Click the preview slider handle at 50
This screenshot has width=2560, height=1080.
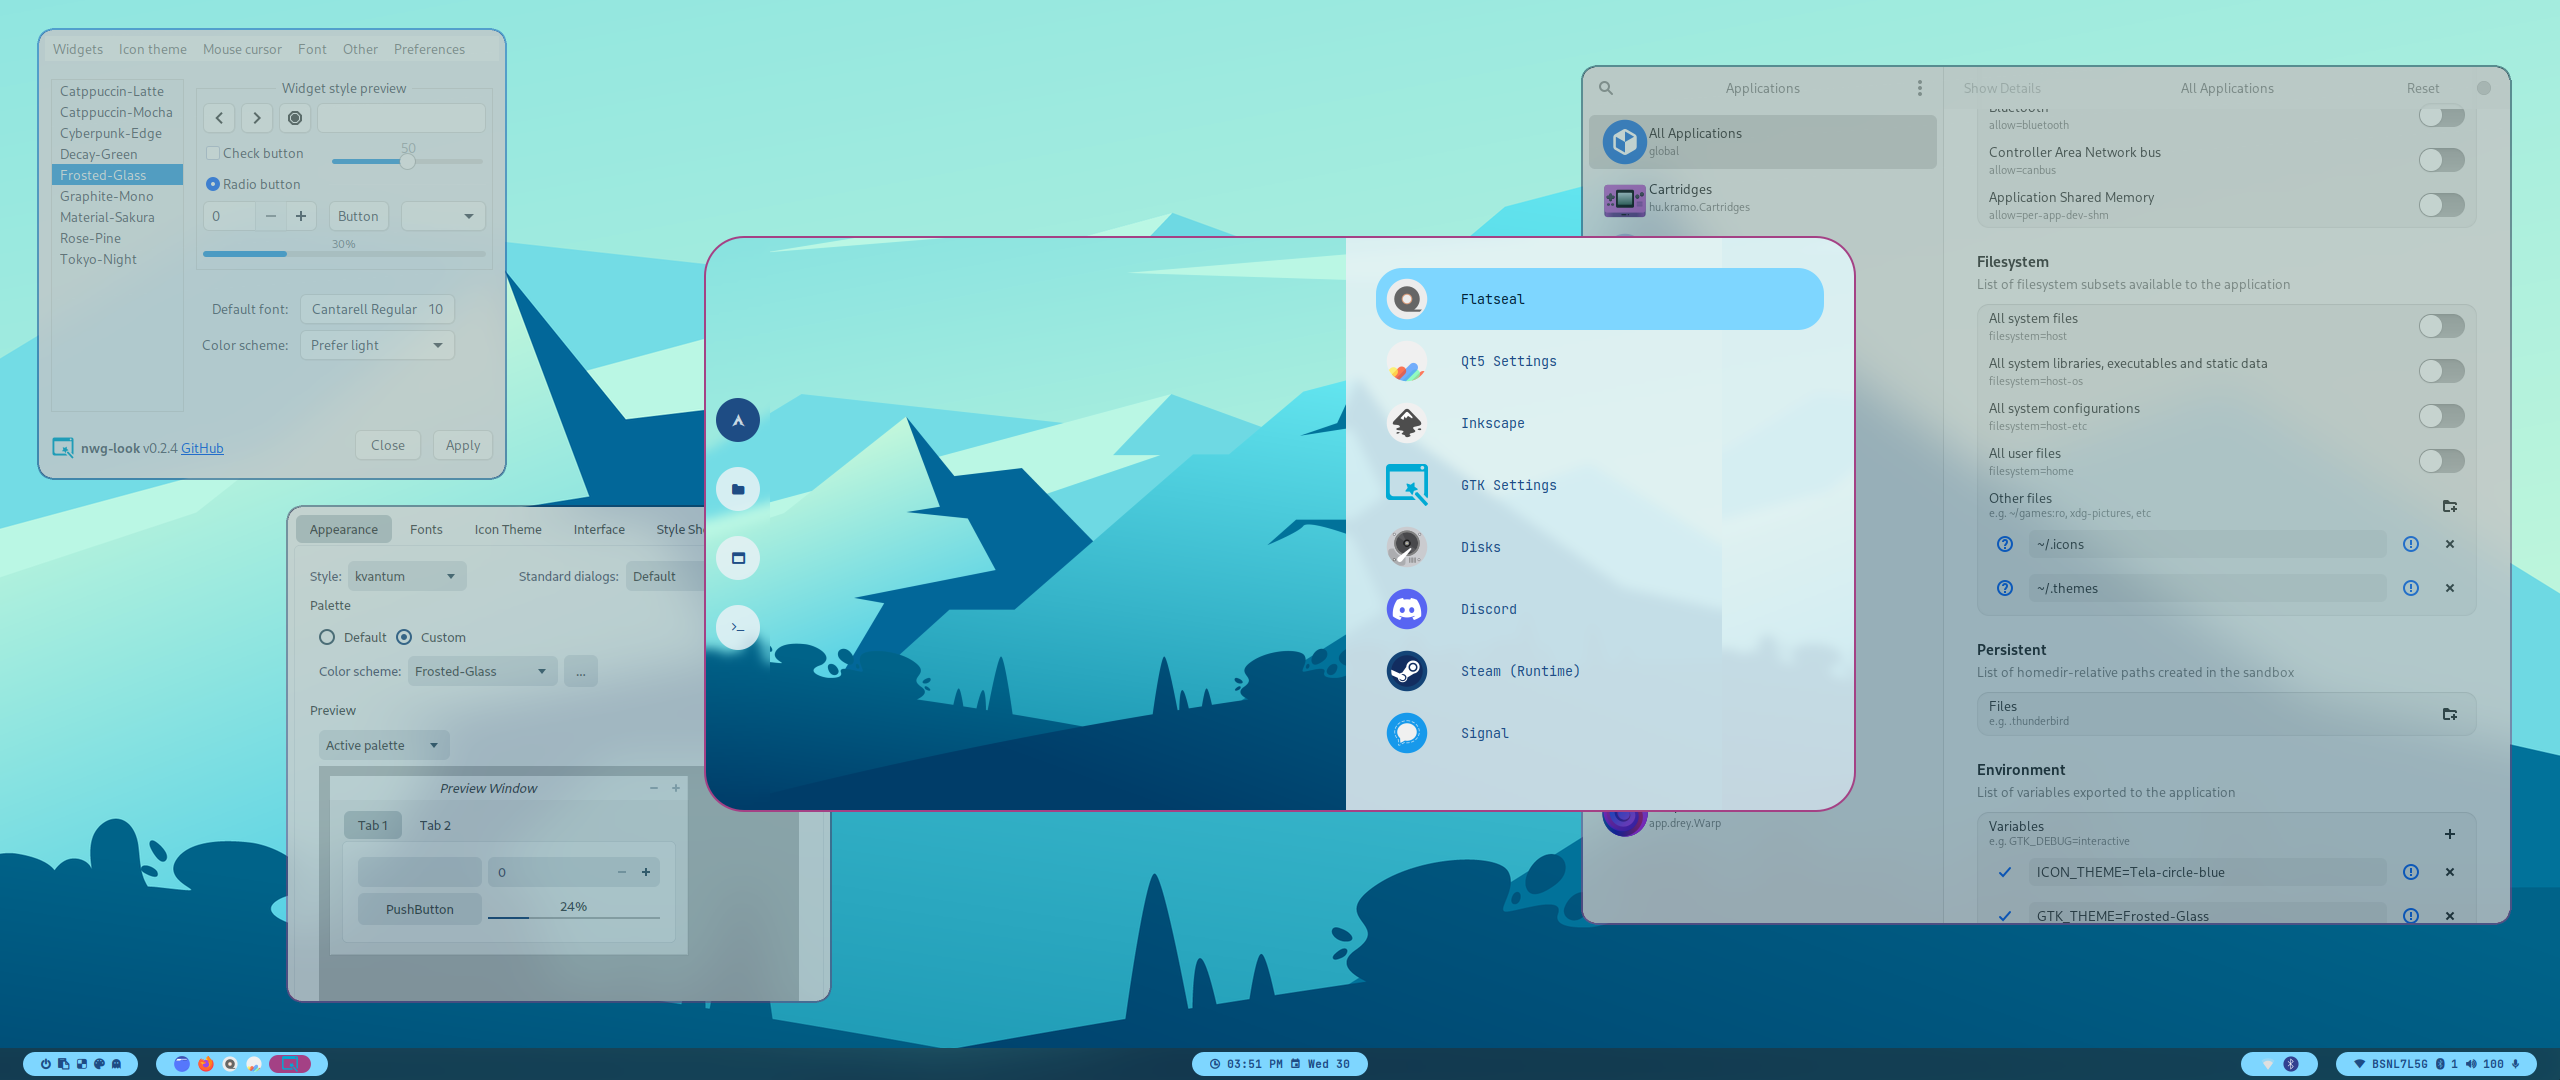pyautogui.click(x=407, y=162)
